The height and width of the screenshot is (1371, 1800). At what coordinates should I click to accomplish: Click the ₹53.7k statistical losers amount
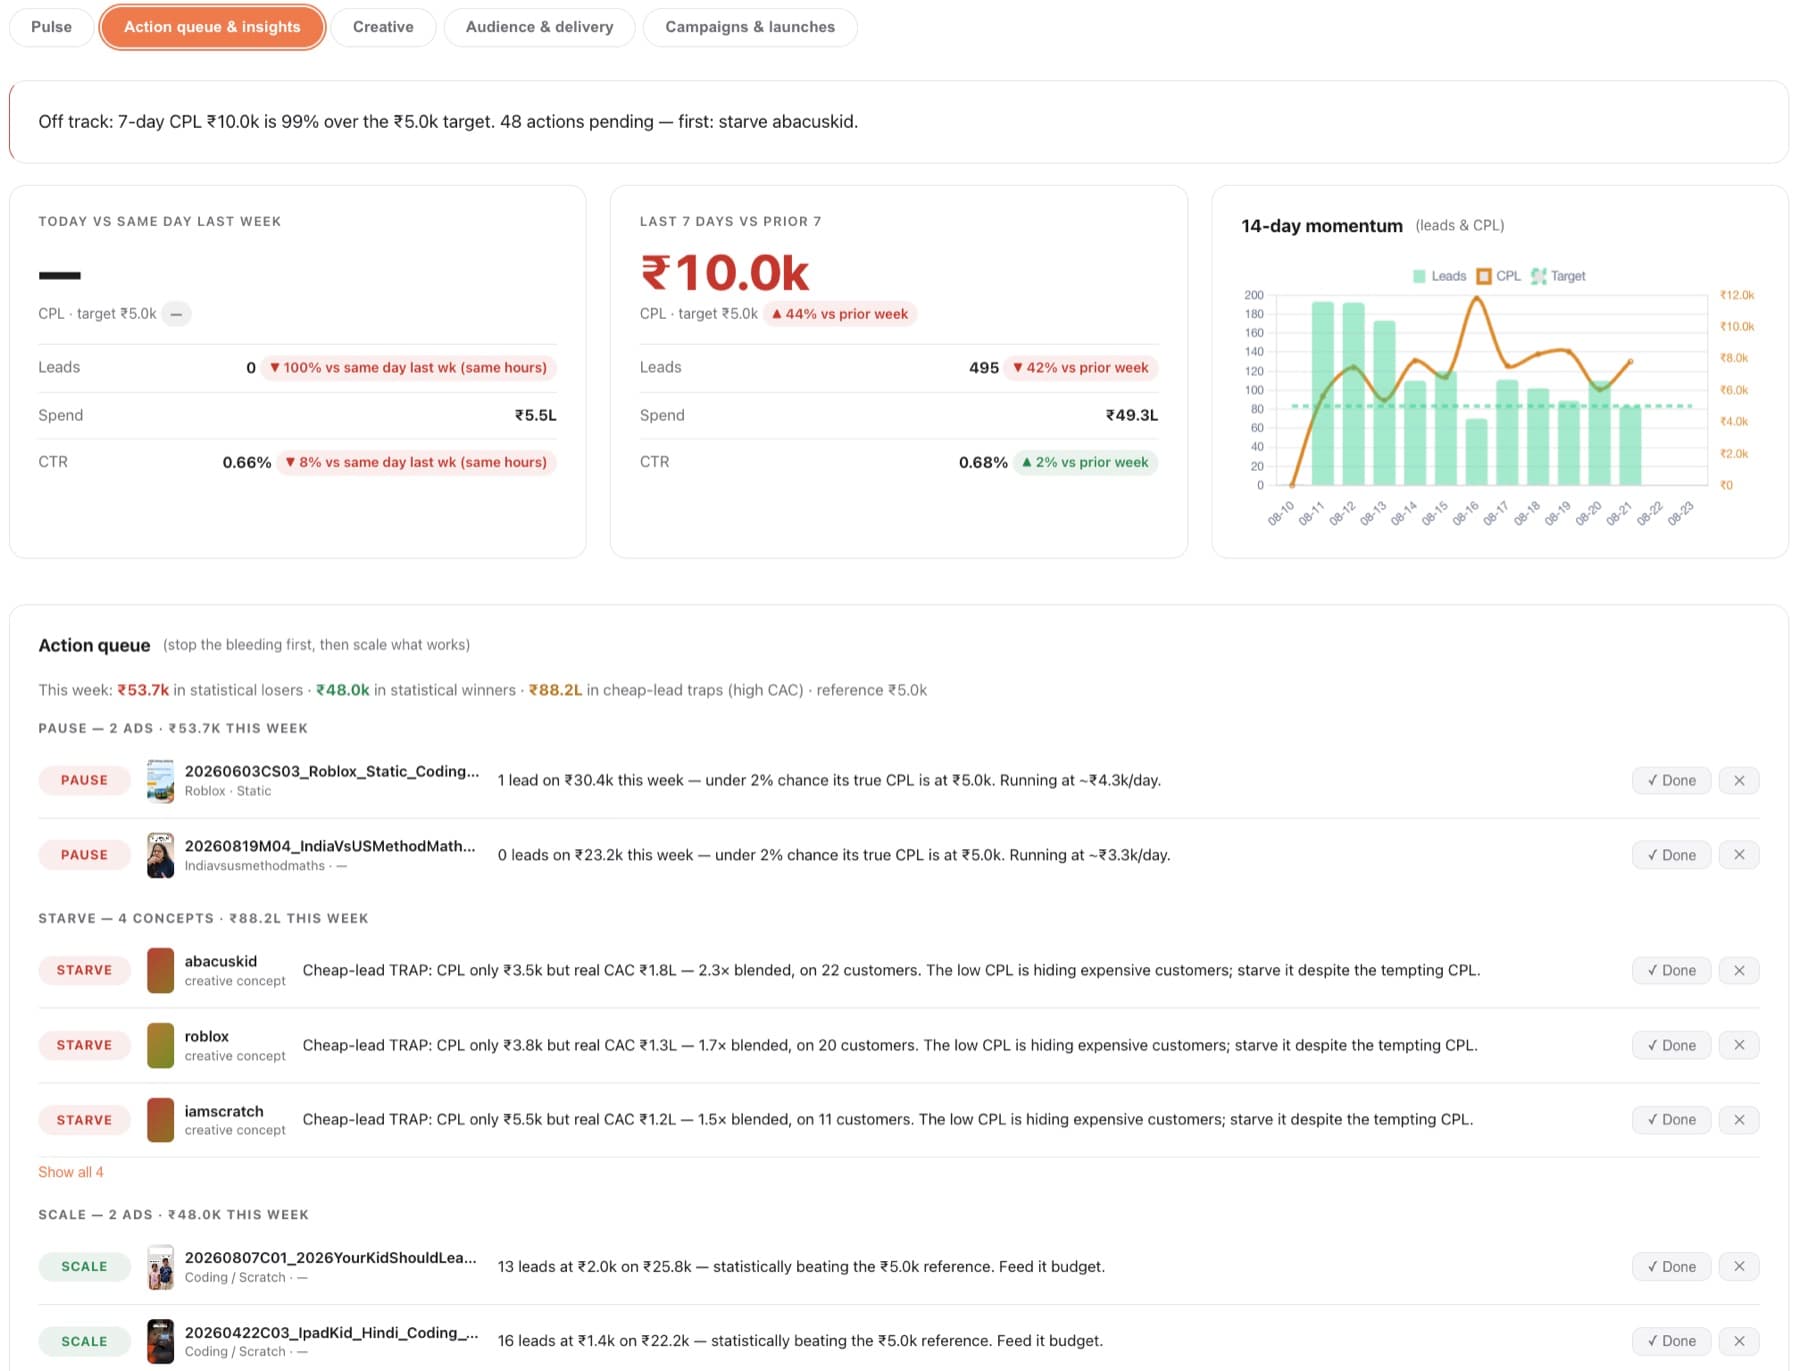pos(143,690)
